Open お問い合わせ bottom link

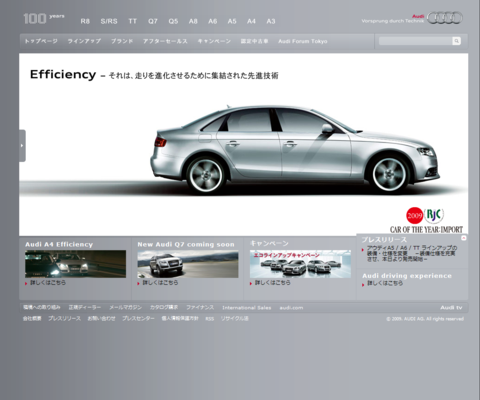tap(101, 319)
